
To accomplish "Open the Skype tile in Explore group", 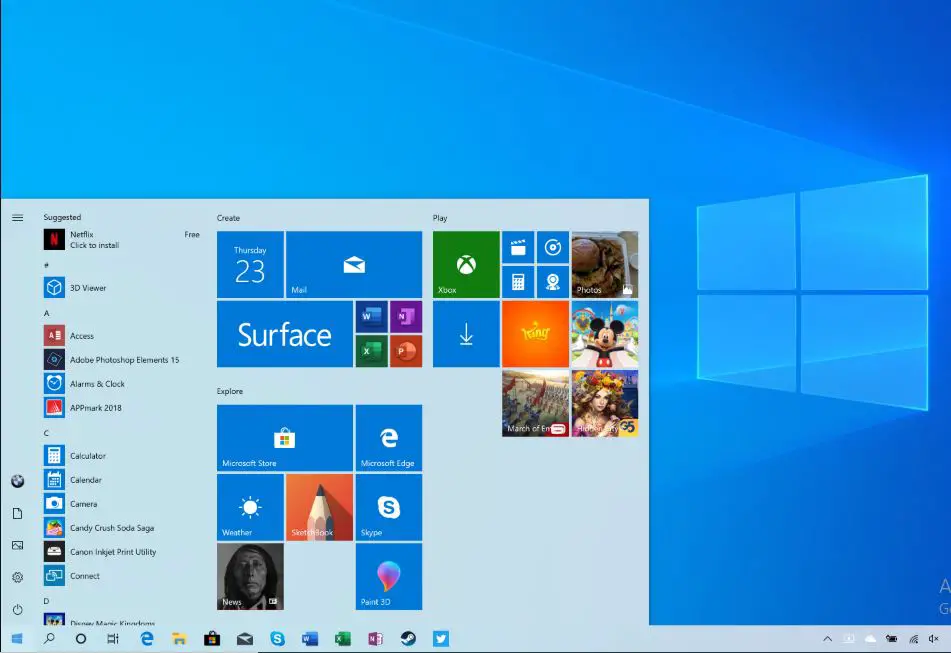I will tap(389, 507).
